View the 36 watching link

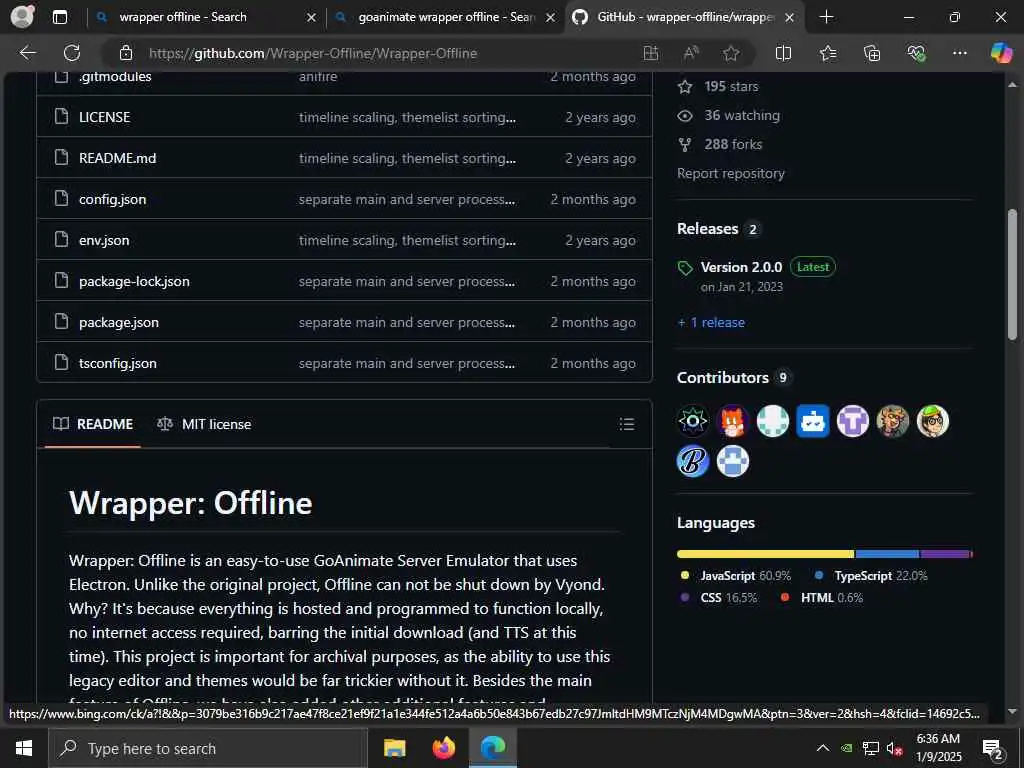tap(729, 116)
